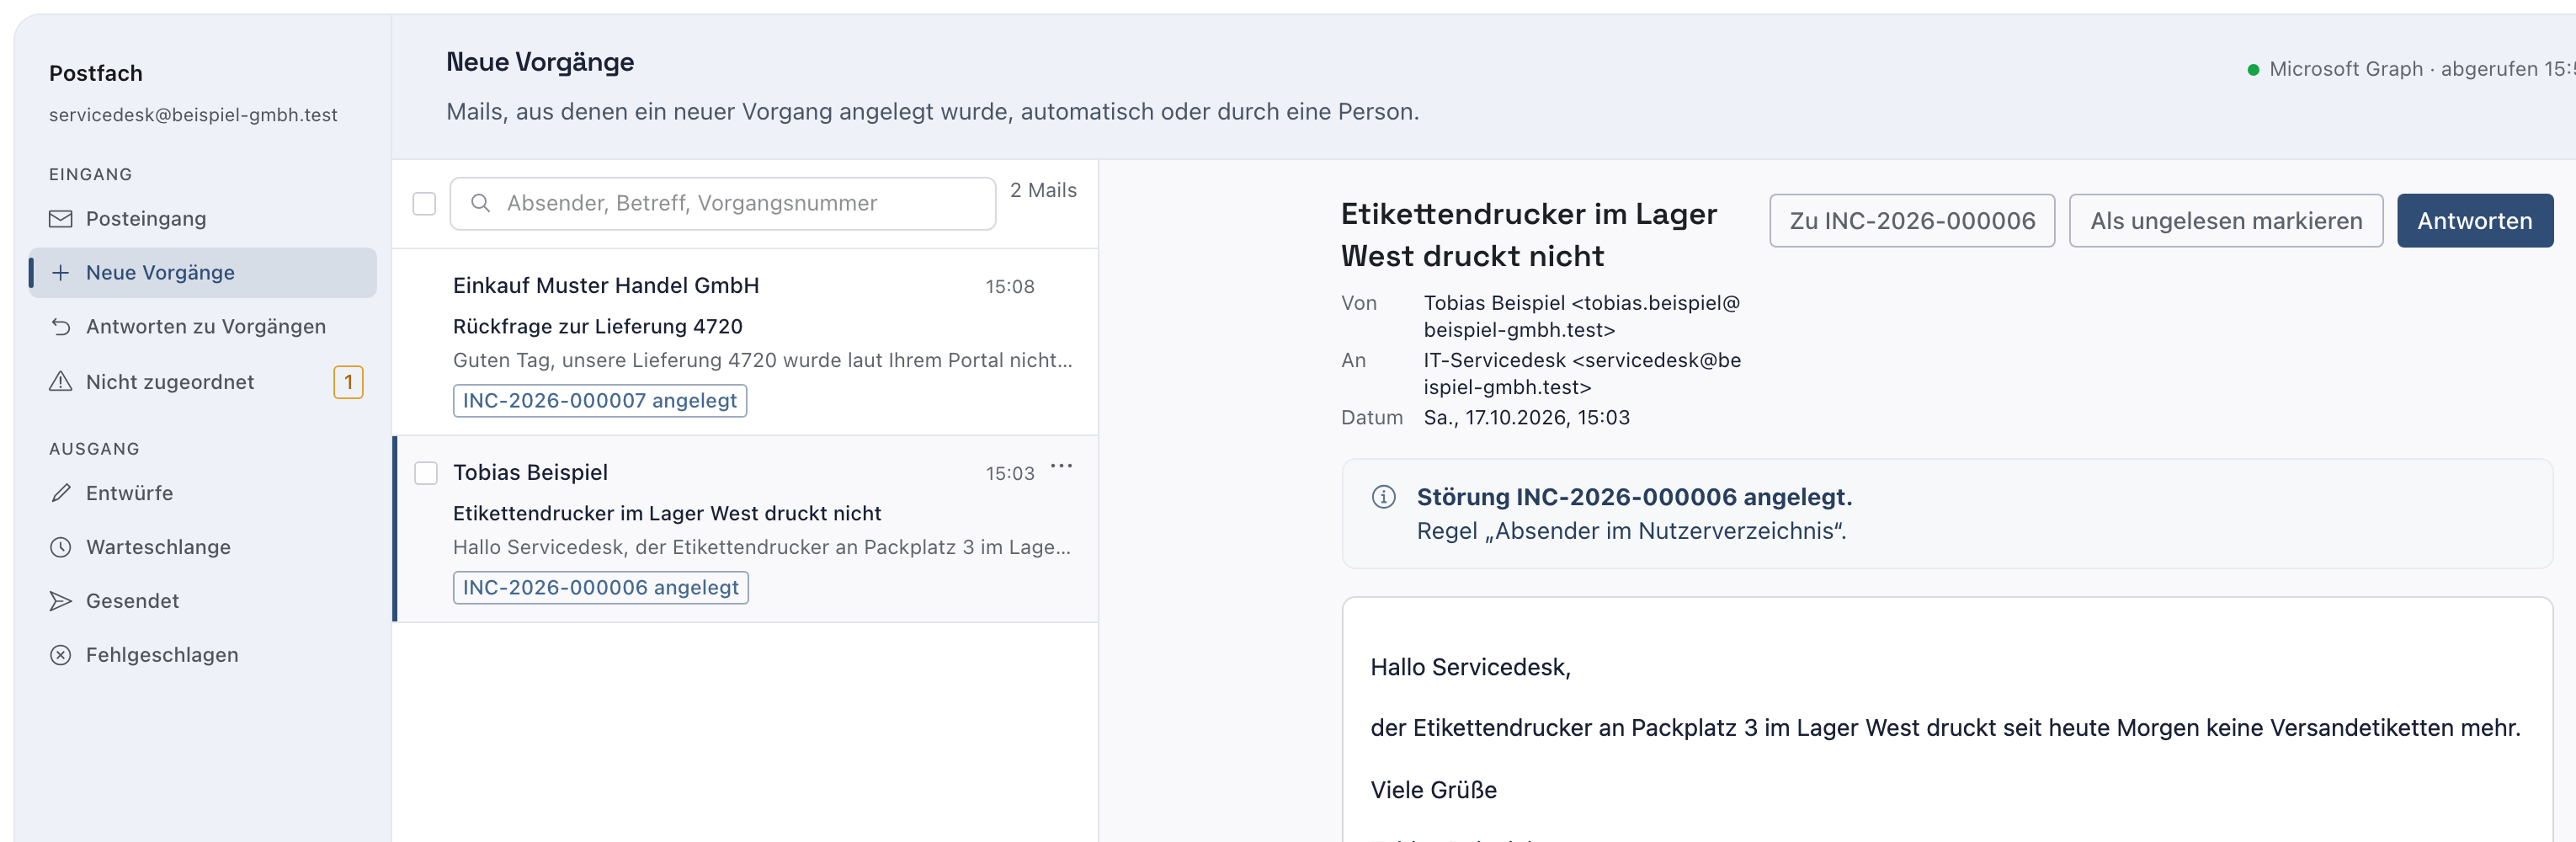Click the Hallo Servicedesk greeting in mail body
The height and width of the screenshot is (842, 2576).
1470,667
